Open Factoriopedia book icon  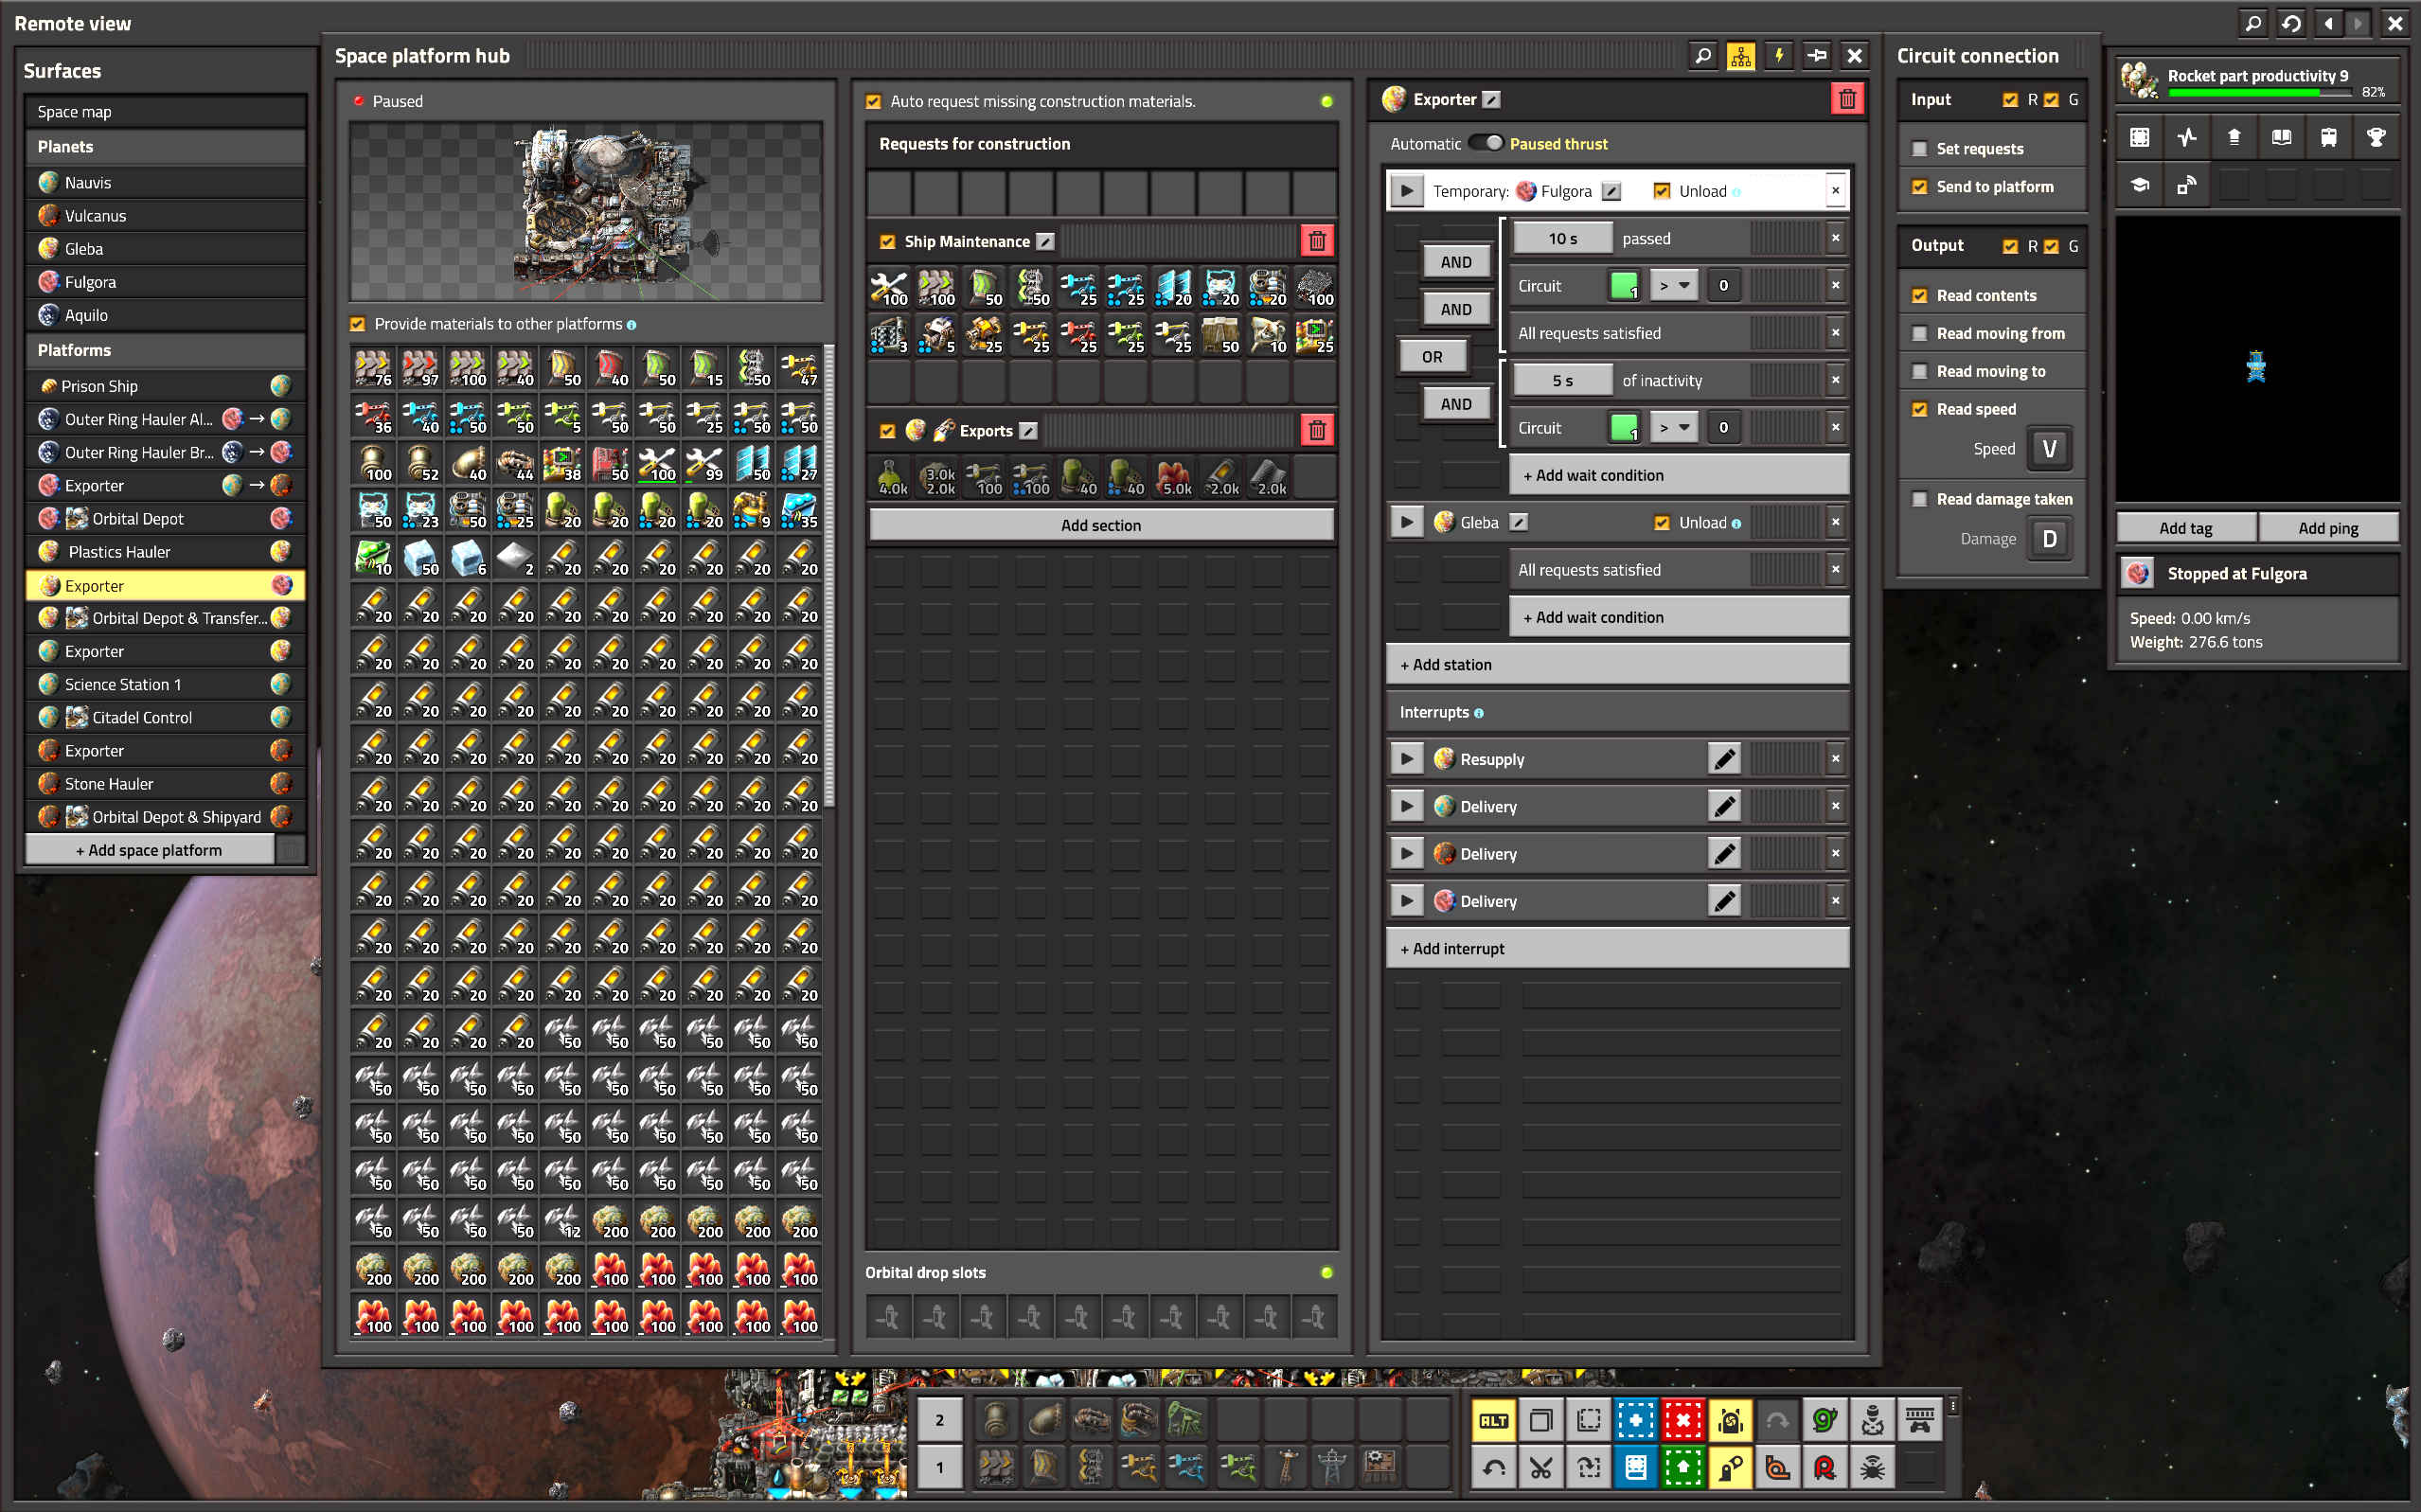coord(2281,137)
